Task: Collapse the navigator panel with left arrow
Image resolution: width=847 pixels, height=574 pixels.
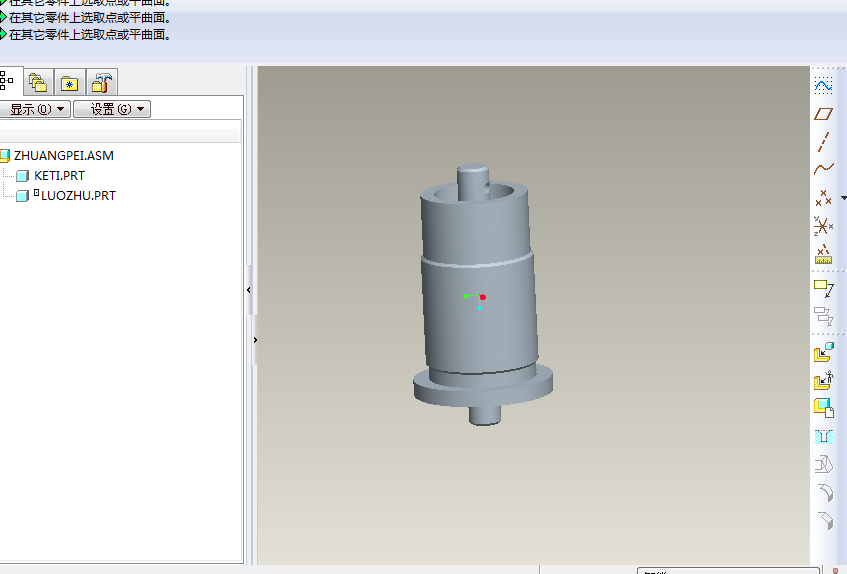Action: click(x=249, y=290)
